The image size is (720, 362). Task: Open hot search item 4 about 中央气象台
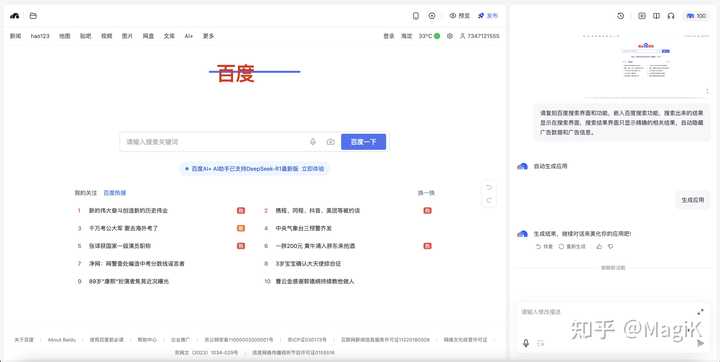pyautogui.click(x=303, y=228)
